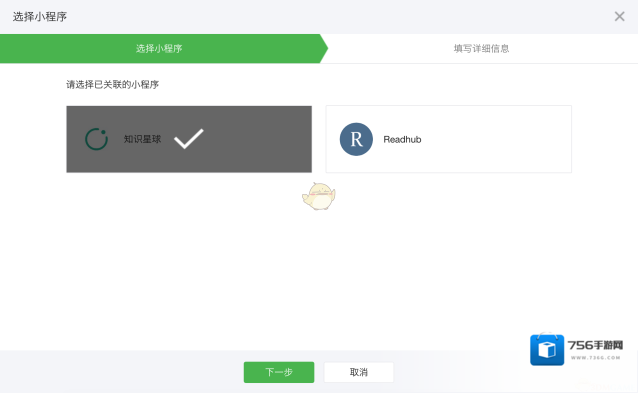The width and height of the screenshot is (638, 393).
Task: Select the Readhub mini program card
Action: coord(448,139)
